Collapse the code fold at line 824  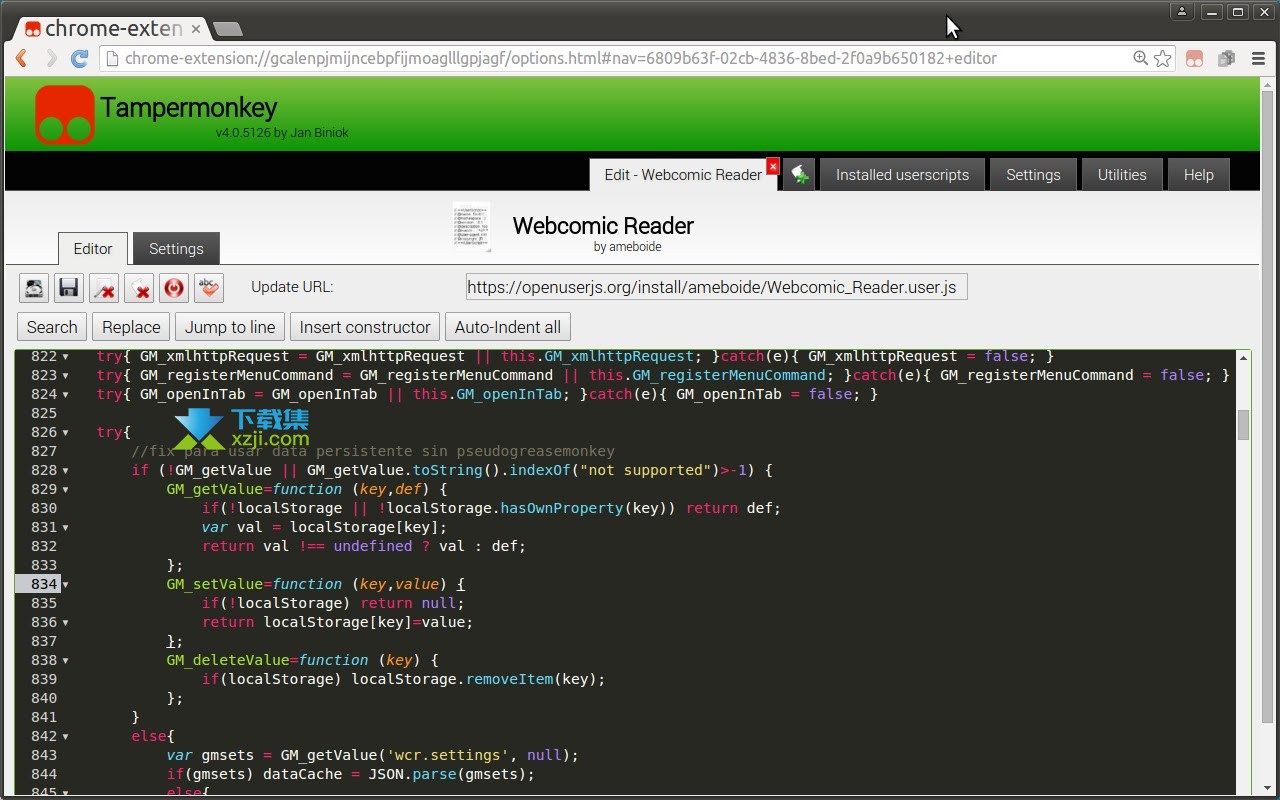pos(66,395)
